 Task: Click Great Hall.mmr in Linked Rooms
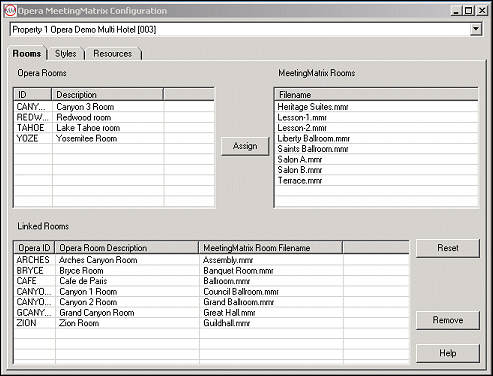[x=229, y=312]
